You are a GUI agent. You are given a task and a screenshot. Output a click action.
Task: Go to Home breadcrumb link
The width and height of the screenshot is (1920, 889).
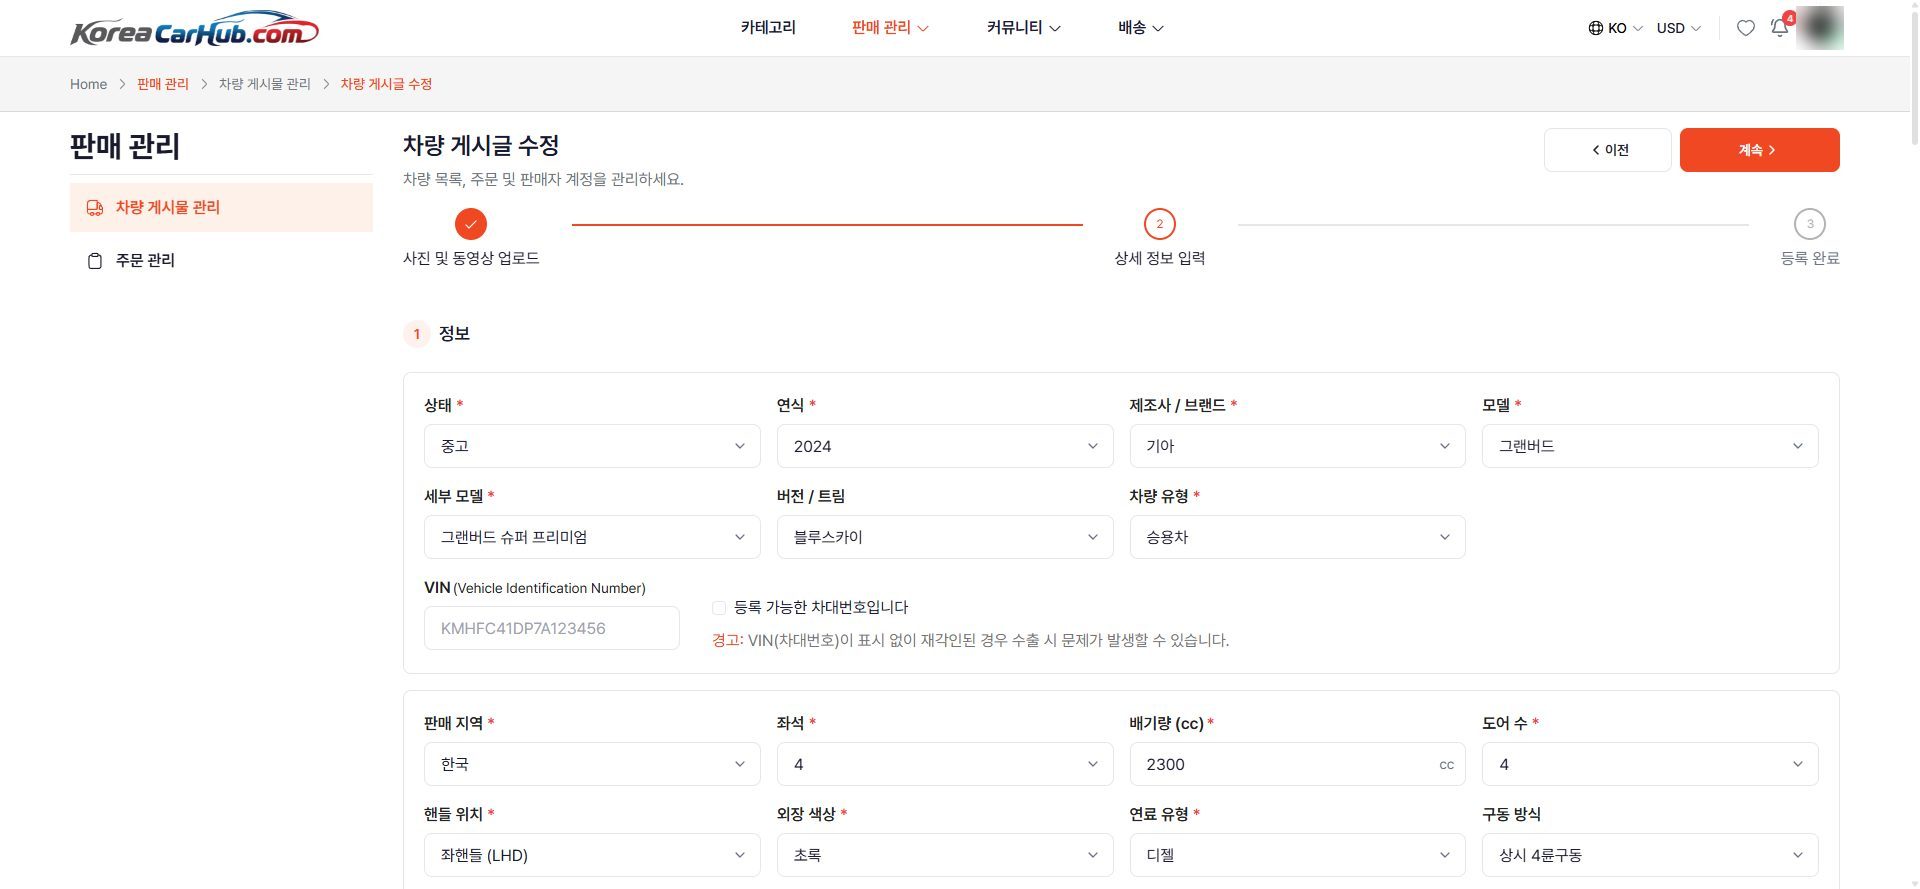pos(88,84)
